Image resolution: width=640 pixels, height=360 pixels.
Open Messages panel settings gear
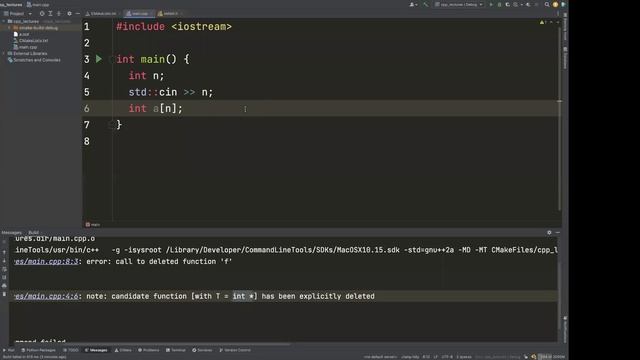pos(549,232)
